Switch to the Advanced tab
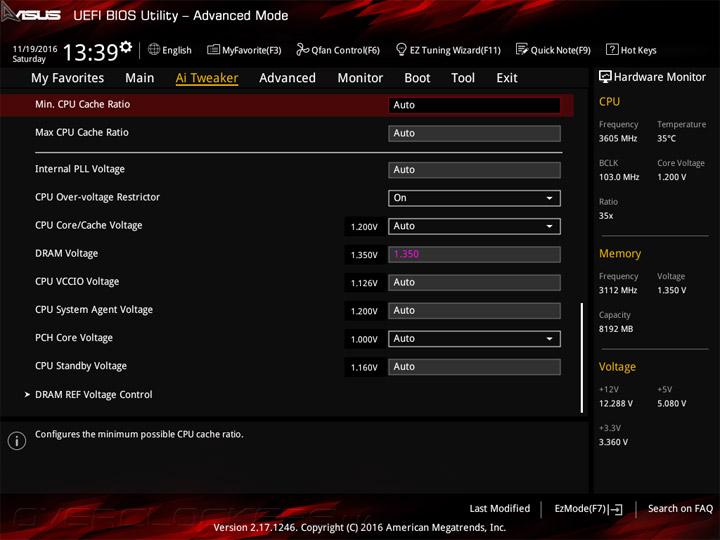The image size is (720, 540). (287, 78)
